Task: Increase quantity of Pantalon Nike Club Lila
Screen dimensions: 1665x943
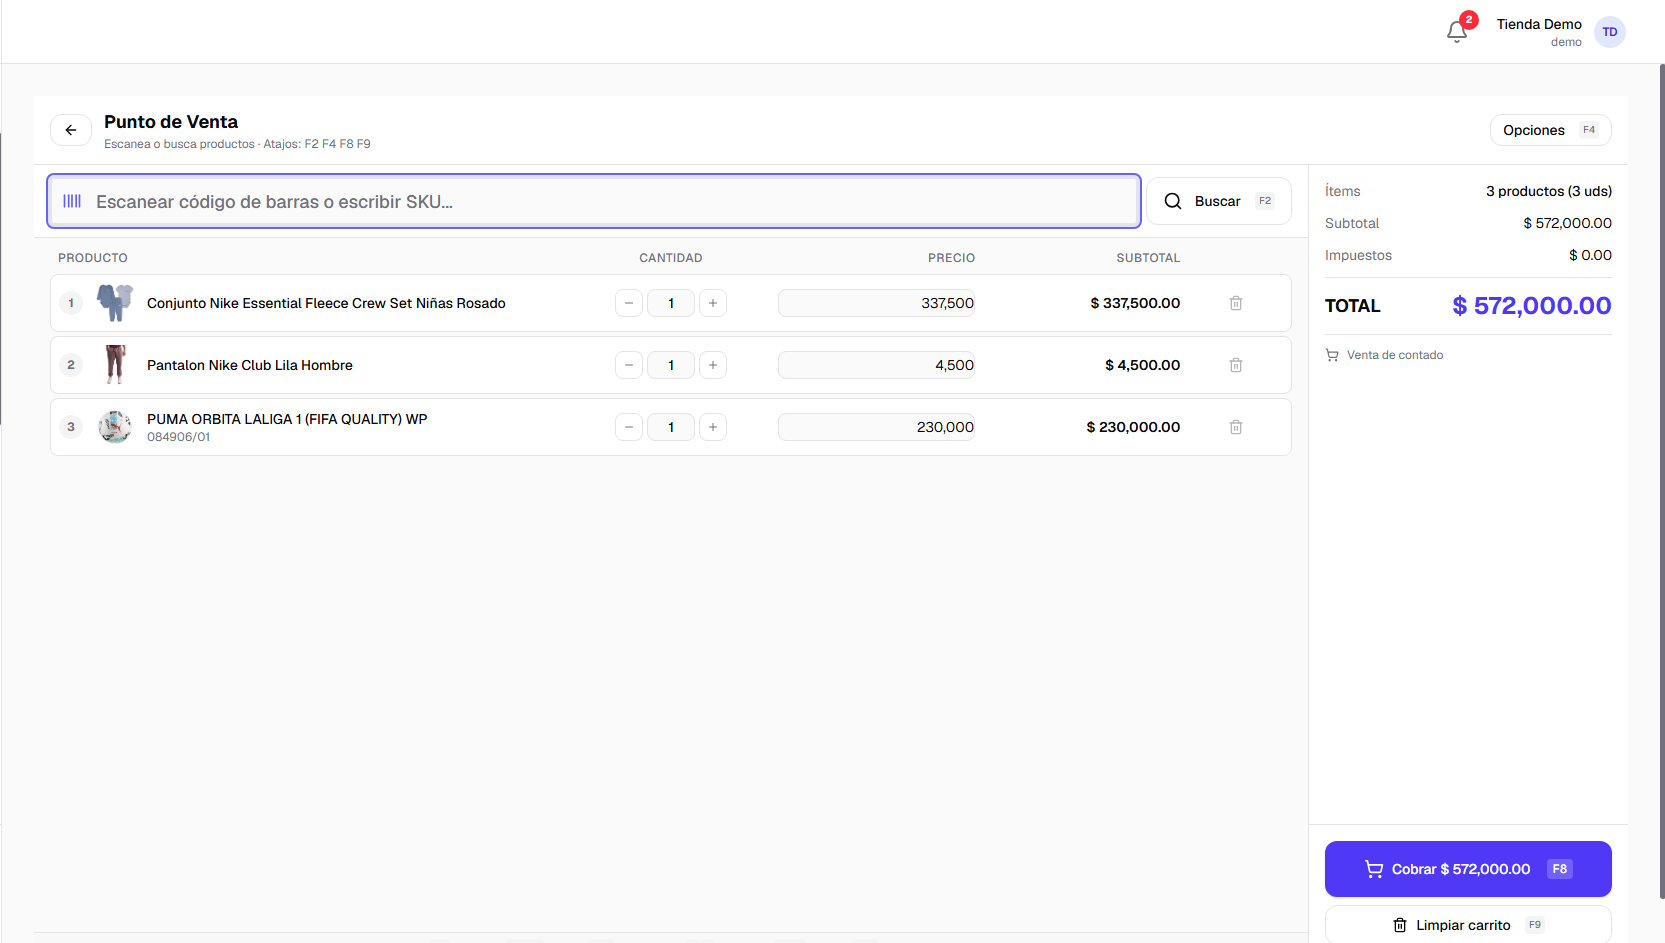Action: (x=713, y=365)
